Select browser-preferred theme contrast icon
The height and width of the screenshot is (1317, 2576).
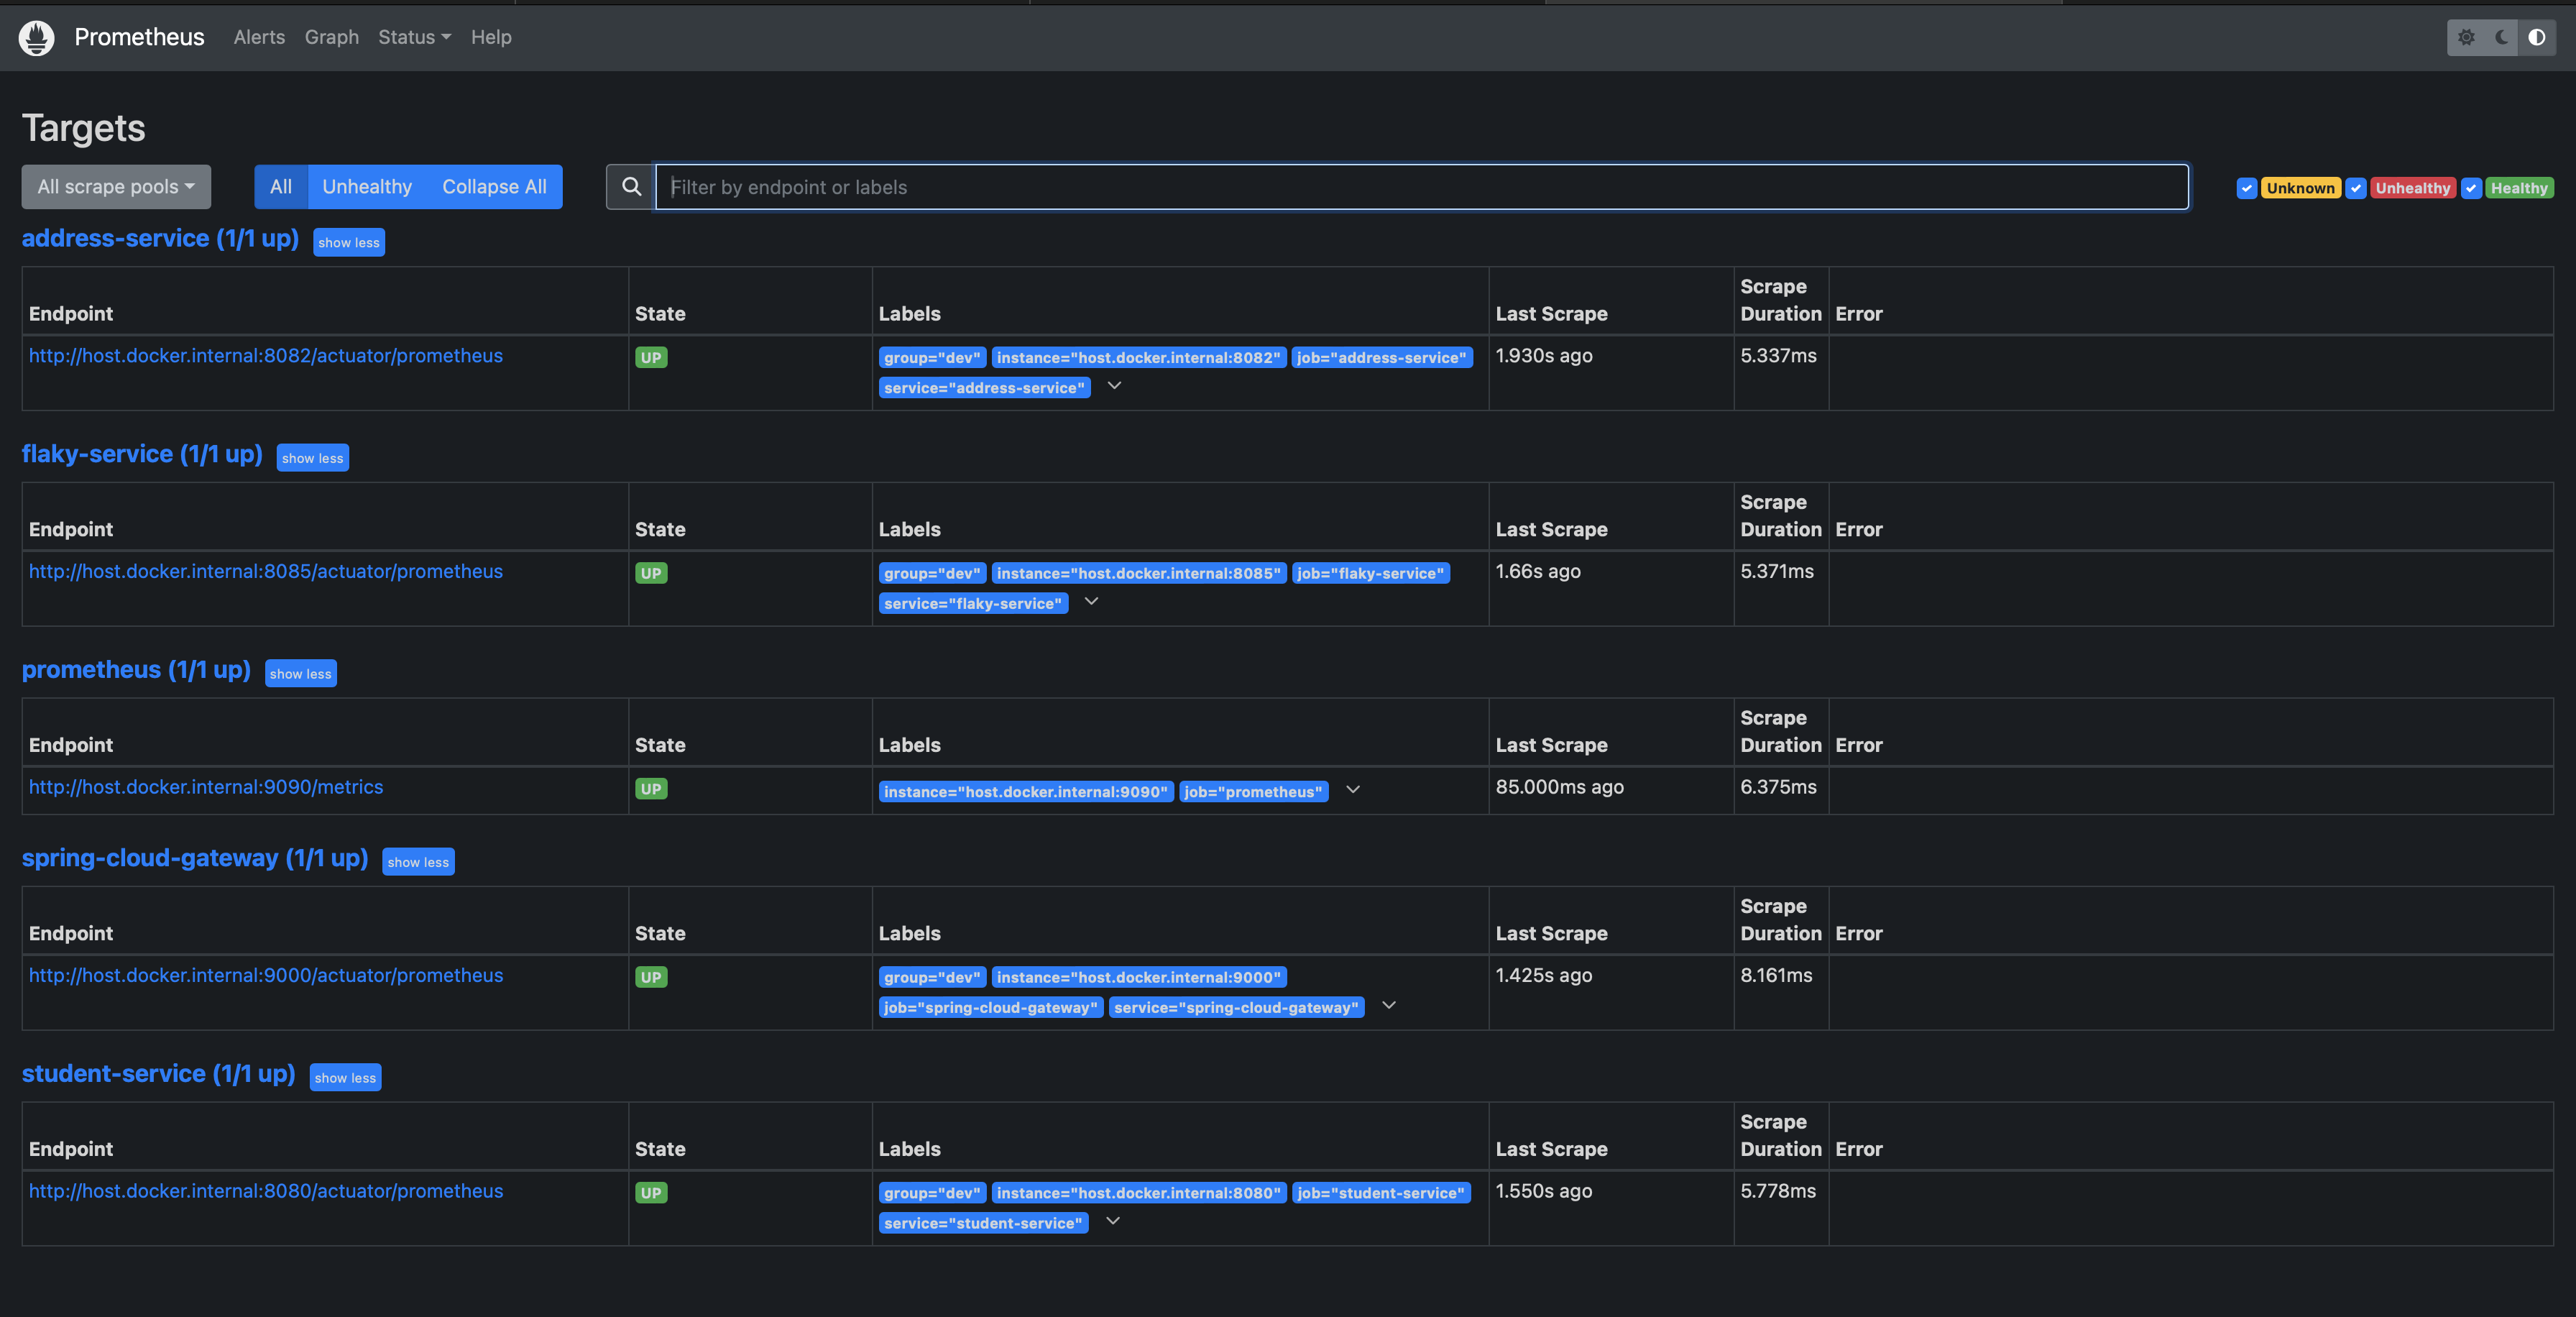[x=2537, y=38]
